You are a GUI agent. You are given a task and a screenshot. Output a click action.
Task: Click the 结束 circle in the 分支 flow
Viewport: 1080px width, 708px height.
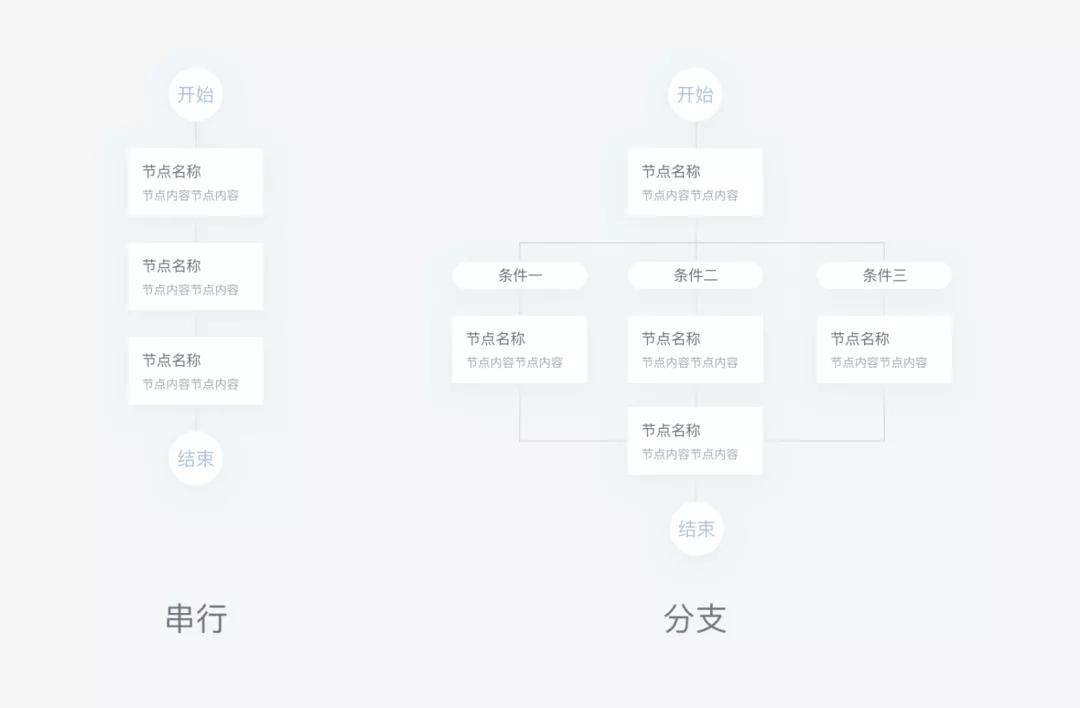(696, 529)
